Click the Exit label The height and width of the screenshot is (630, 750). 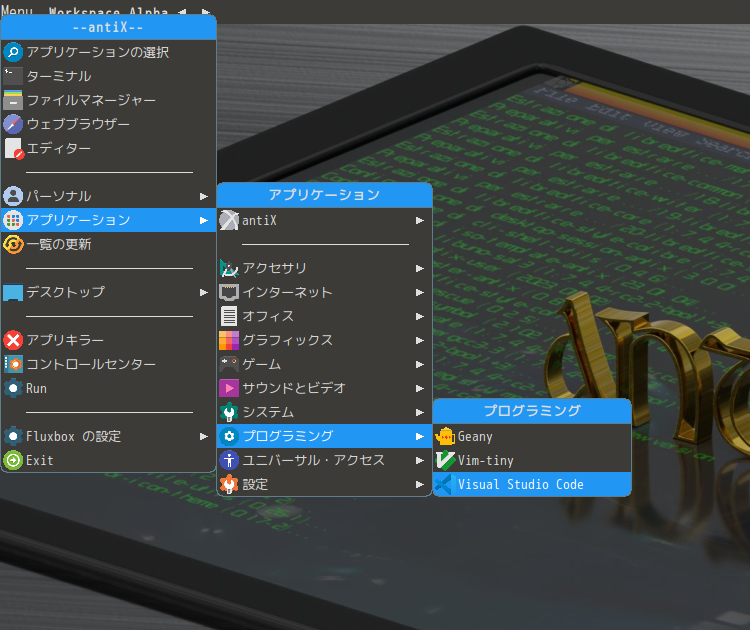click(40, 461)
